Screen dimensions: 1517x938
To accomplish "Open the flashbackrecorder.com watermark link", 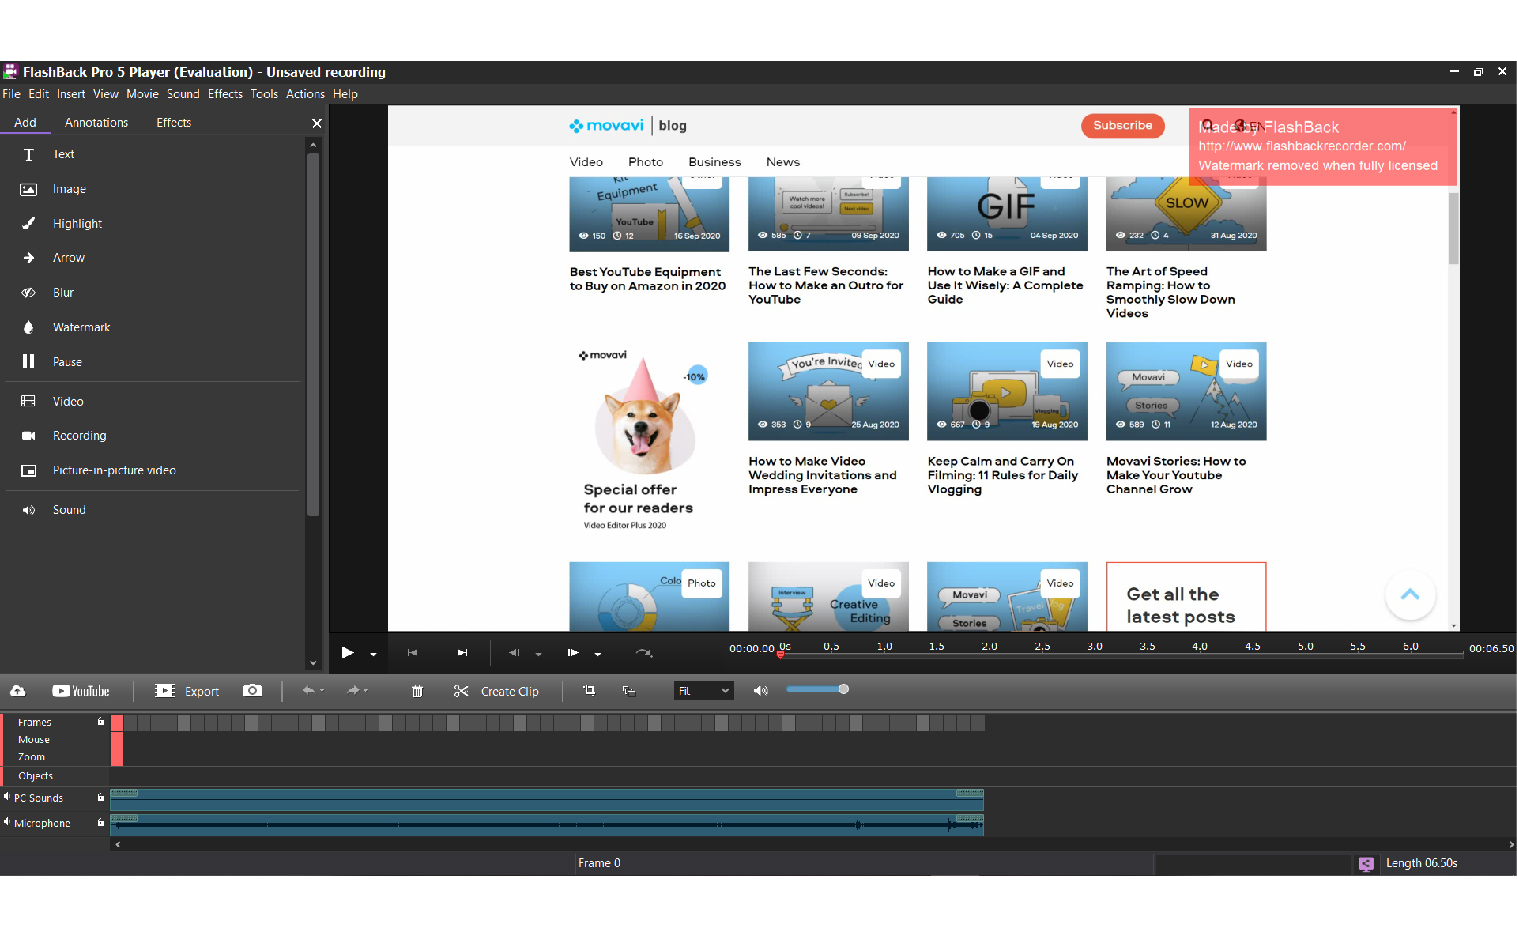I will pos(1302,146).
